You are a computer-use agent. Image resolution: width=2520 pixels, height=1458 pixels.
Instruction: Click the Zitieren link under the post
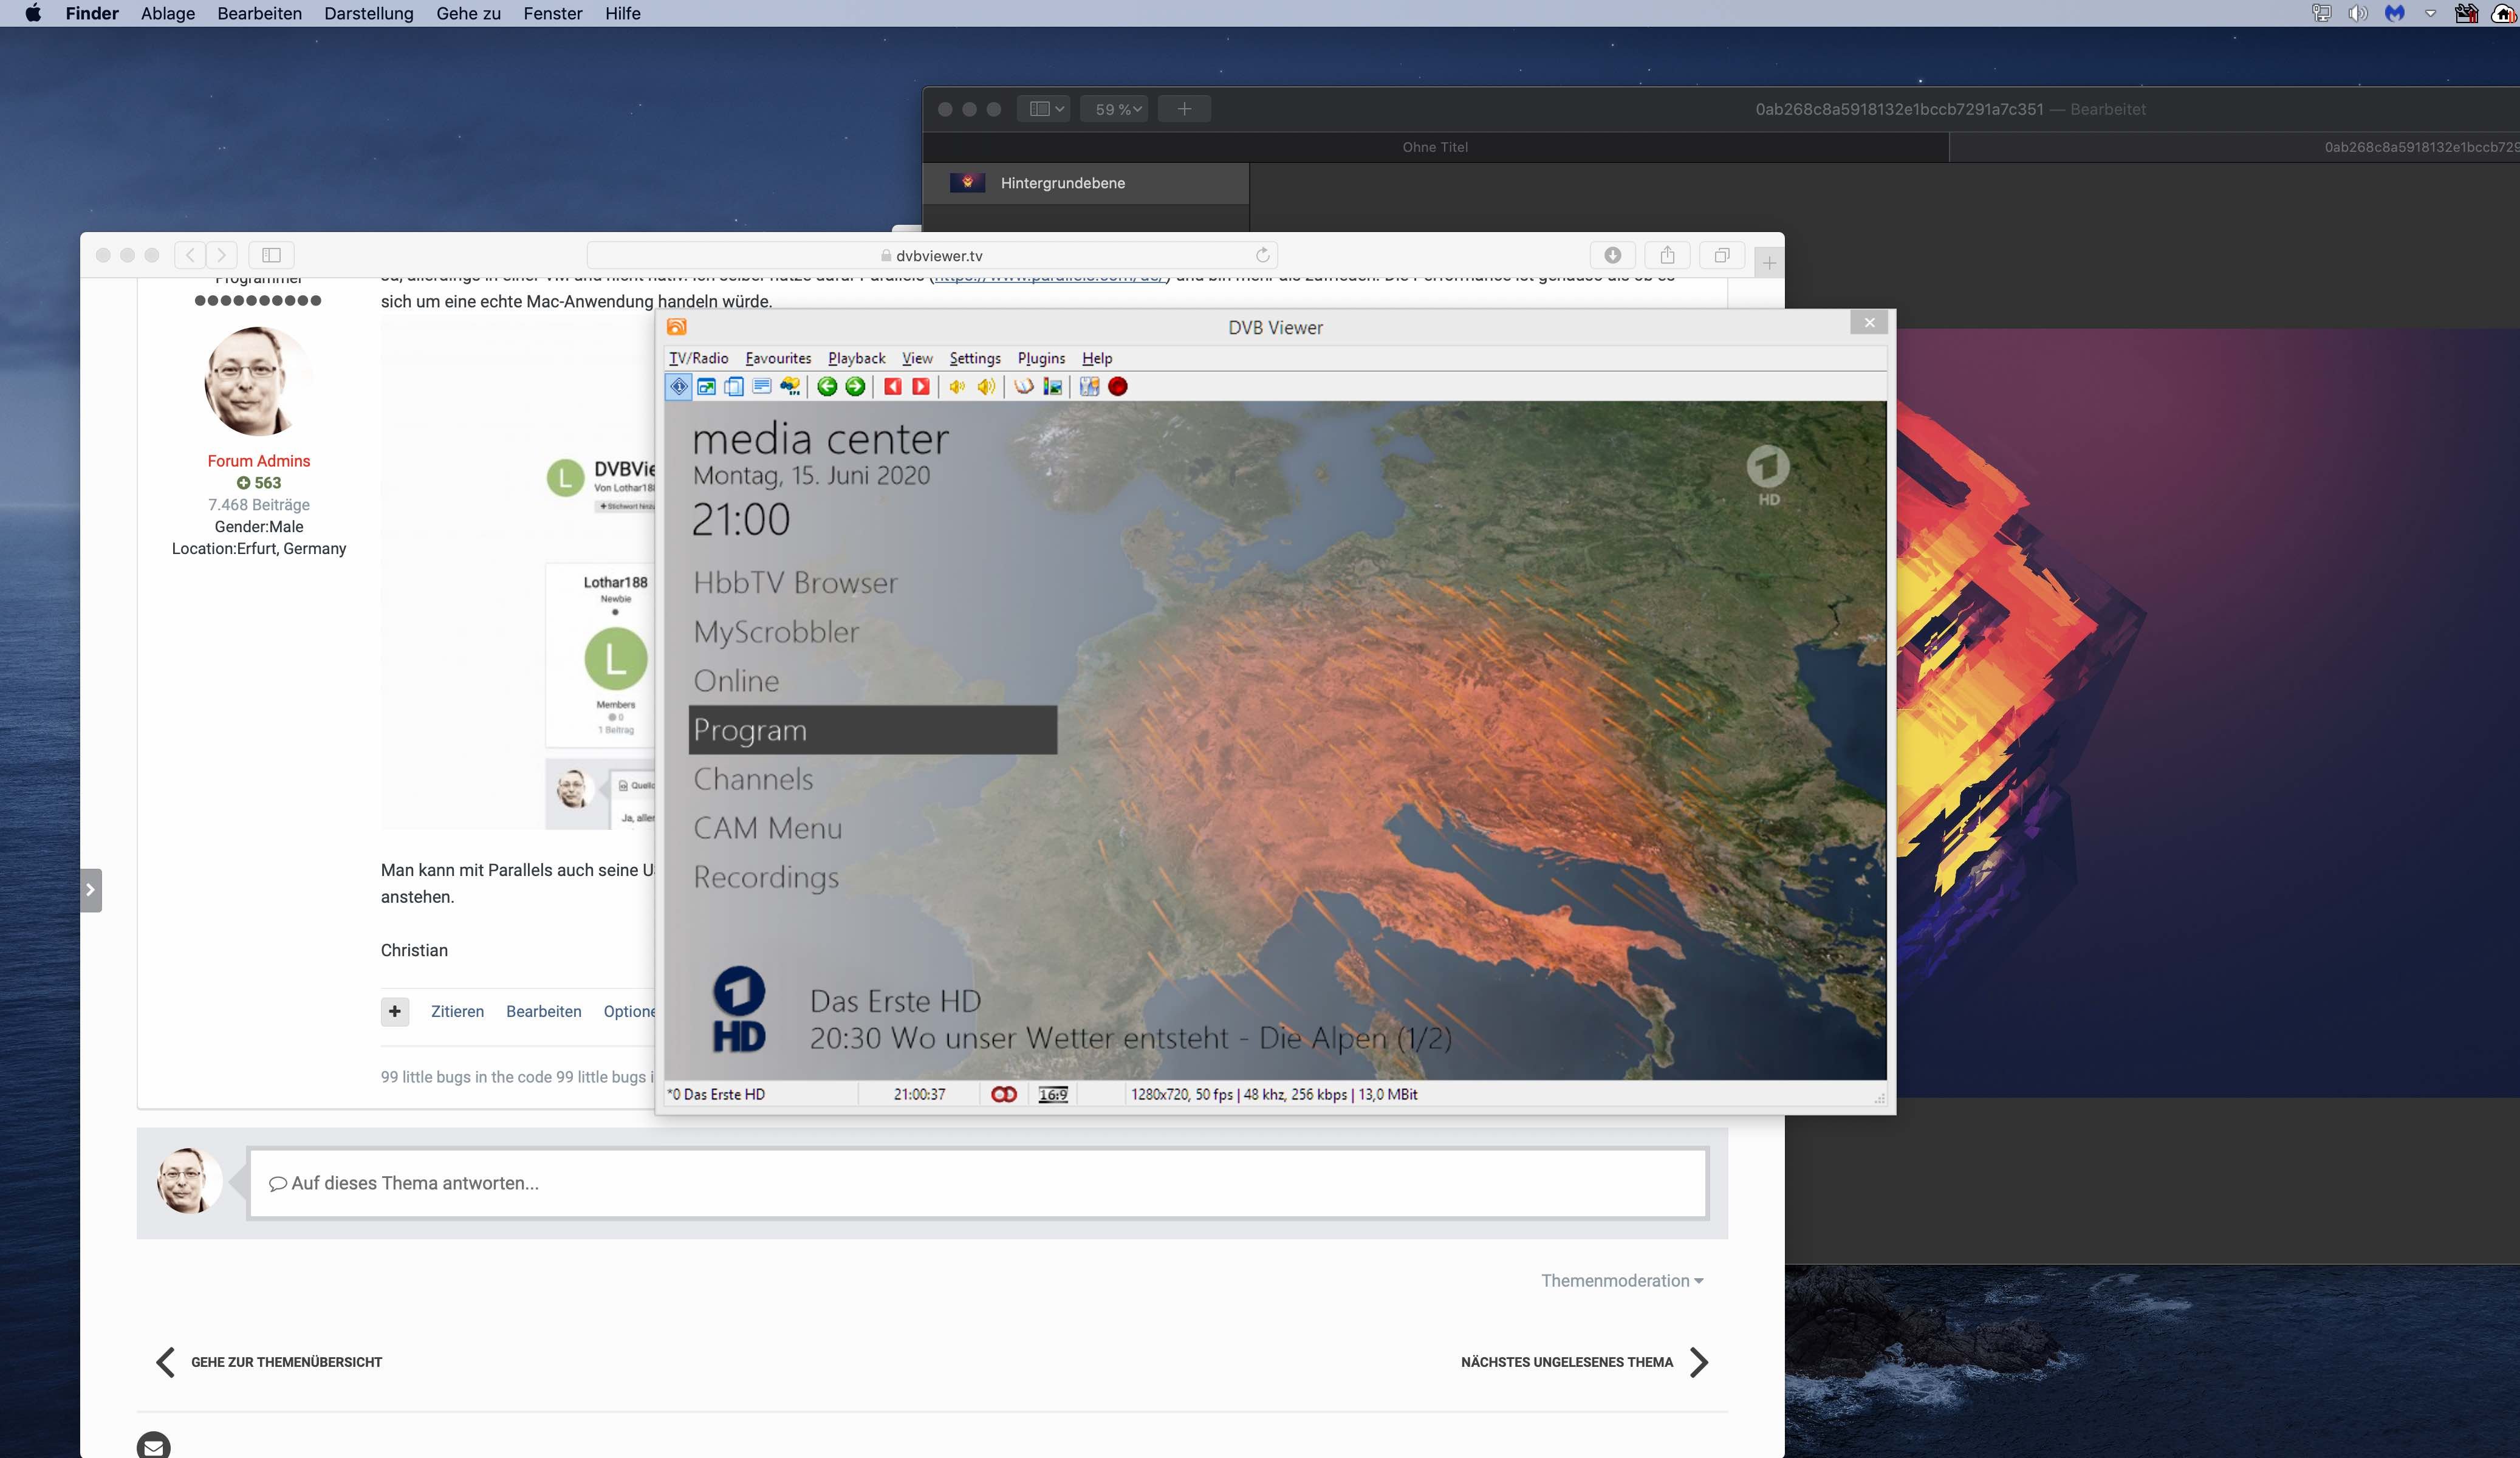point(457,1011)
